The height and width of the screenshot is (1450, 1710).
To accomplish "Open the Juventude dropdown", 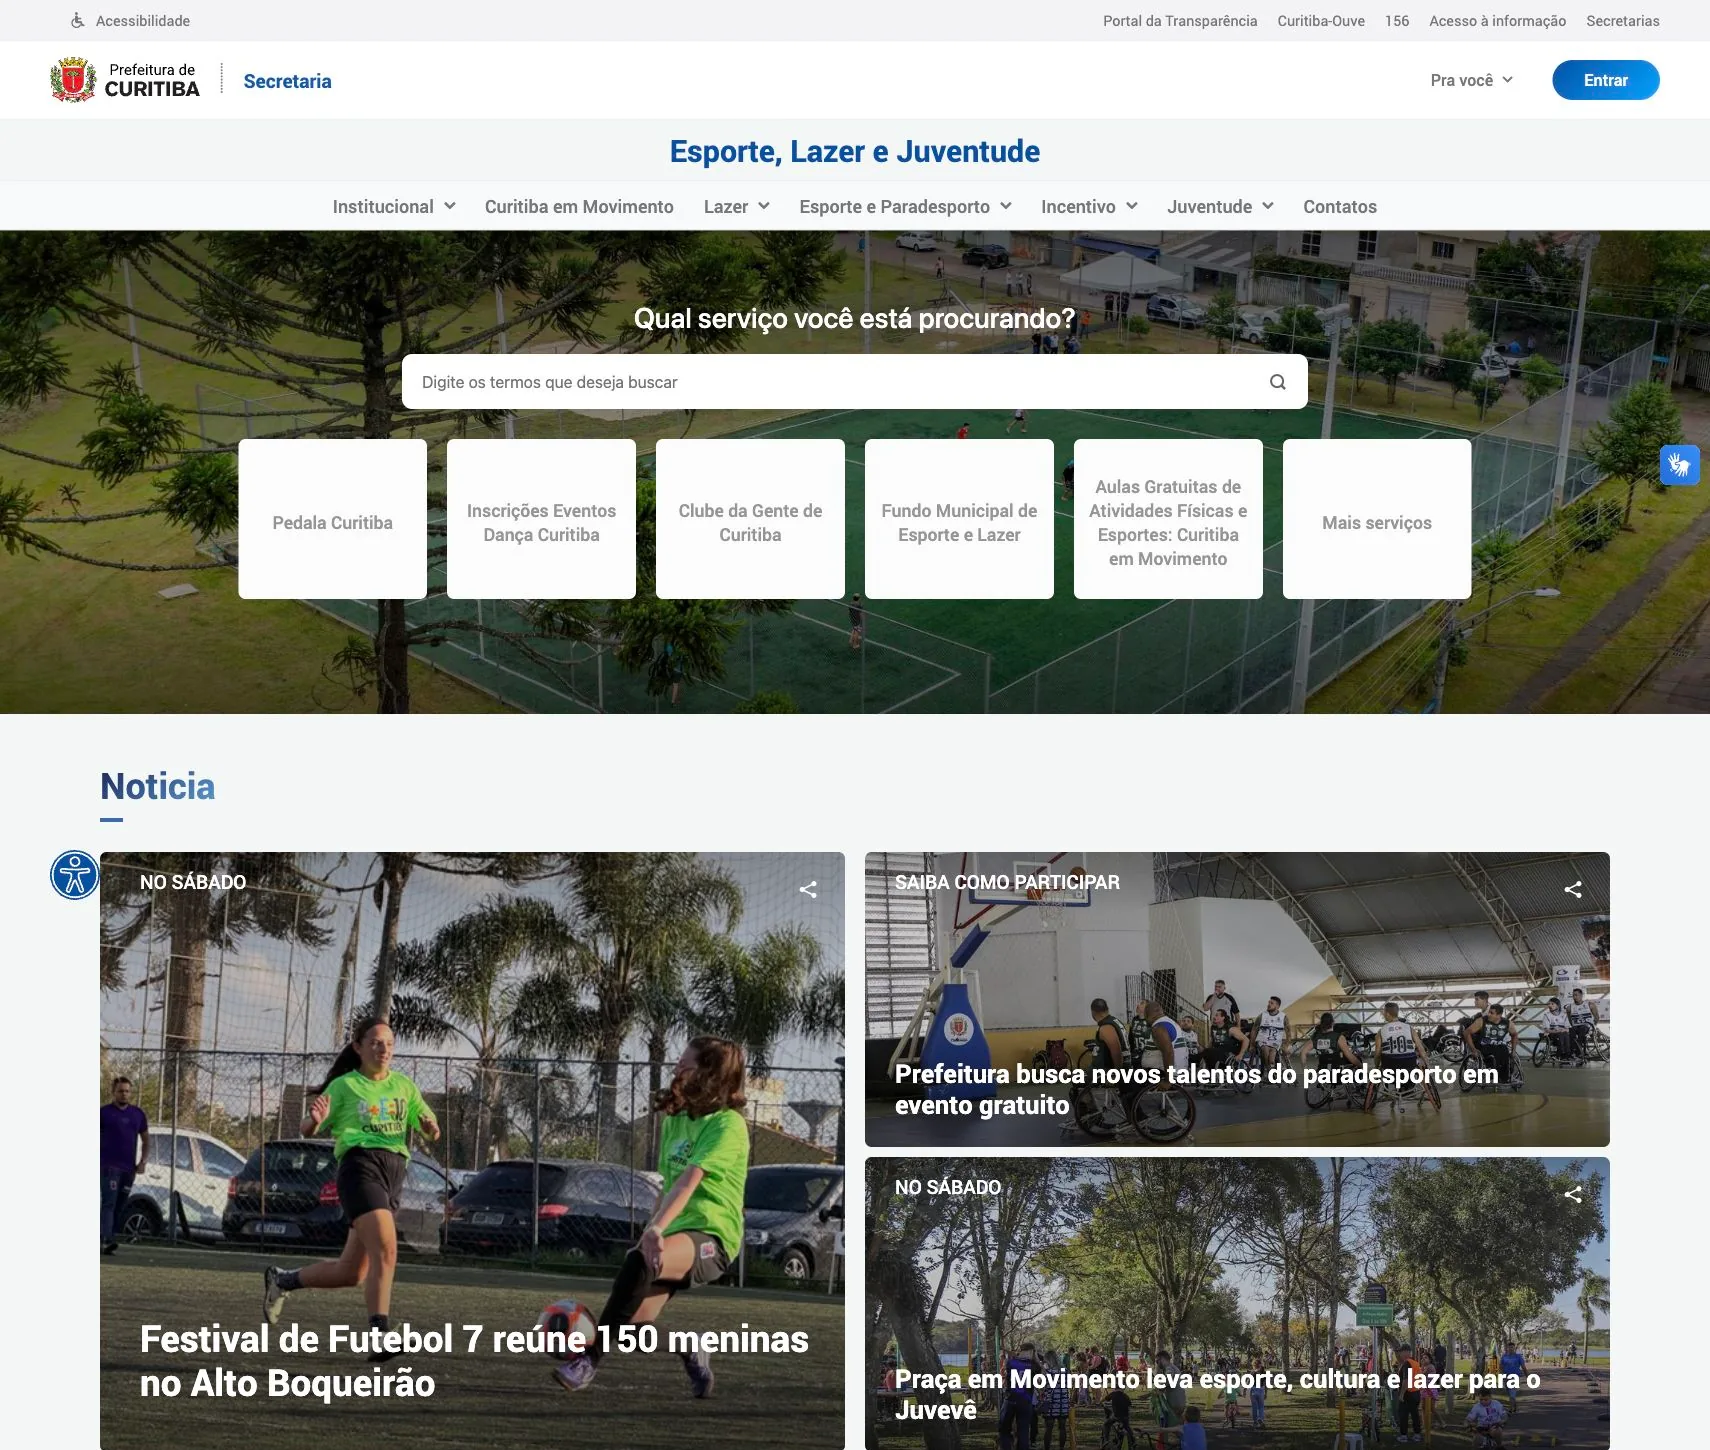I will click(1220, 206).
